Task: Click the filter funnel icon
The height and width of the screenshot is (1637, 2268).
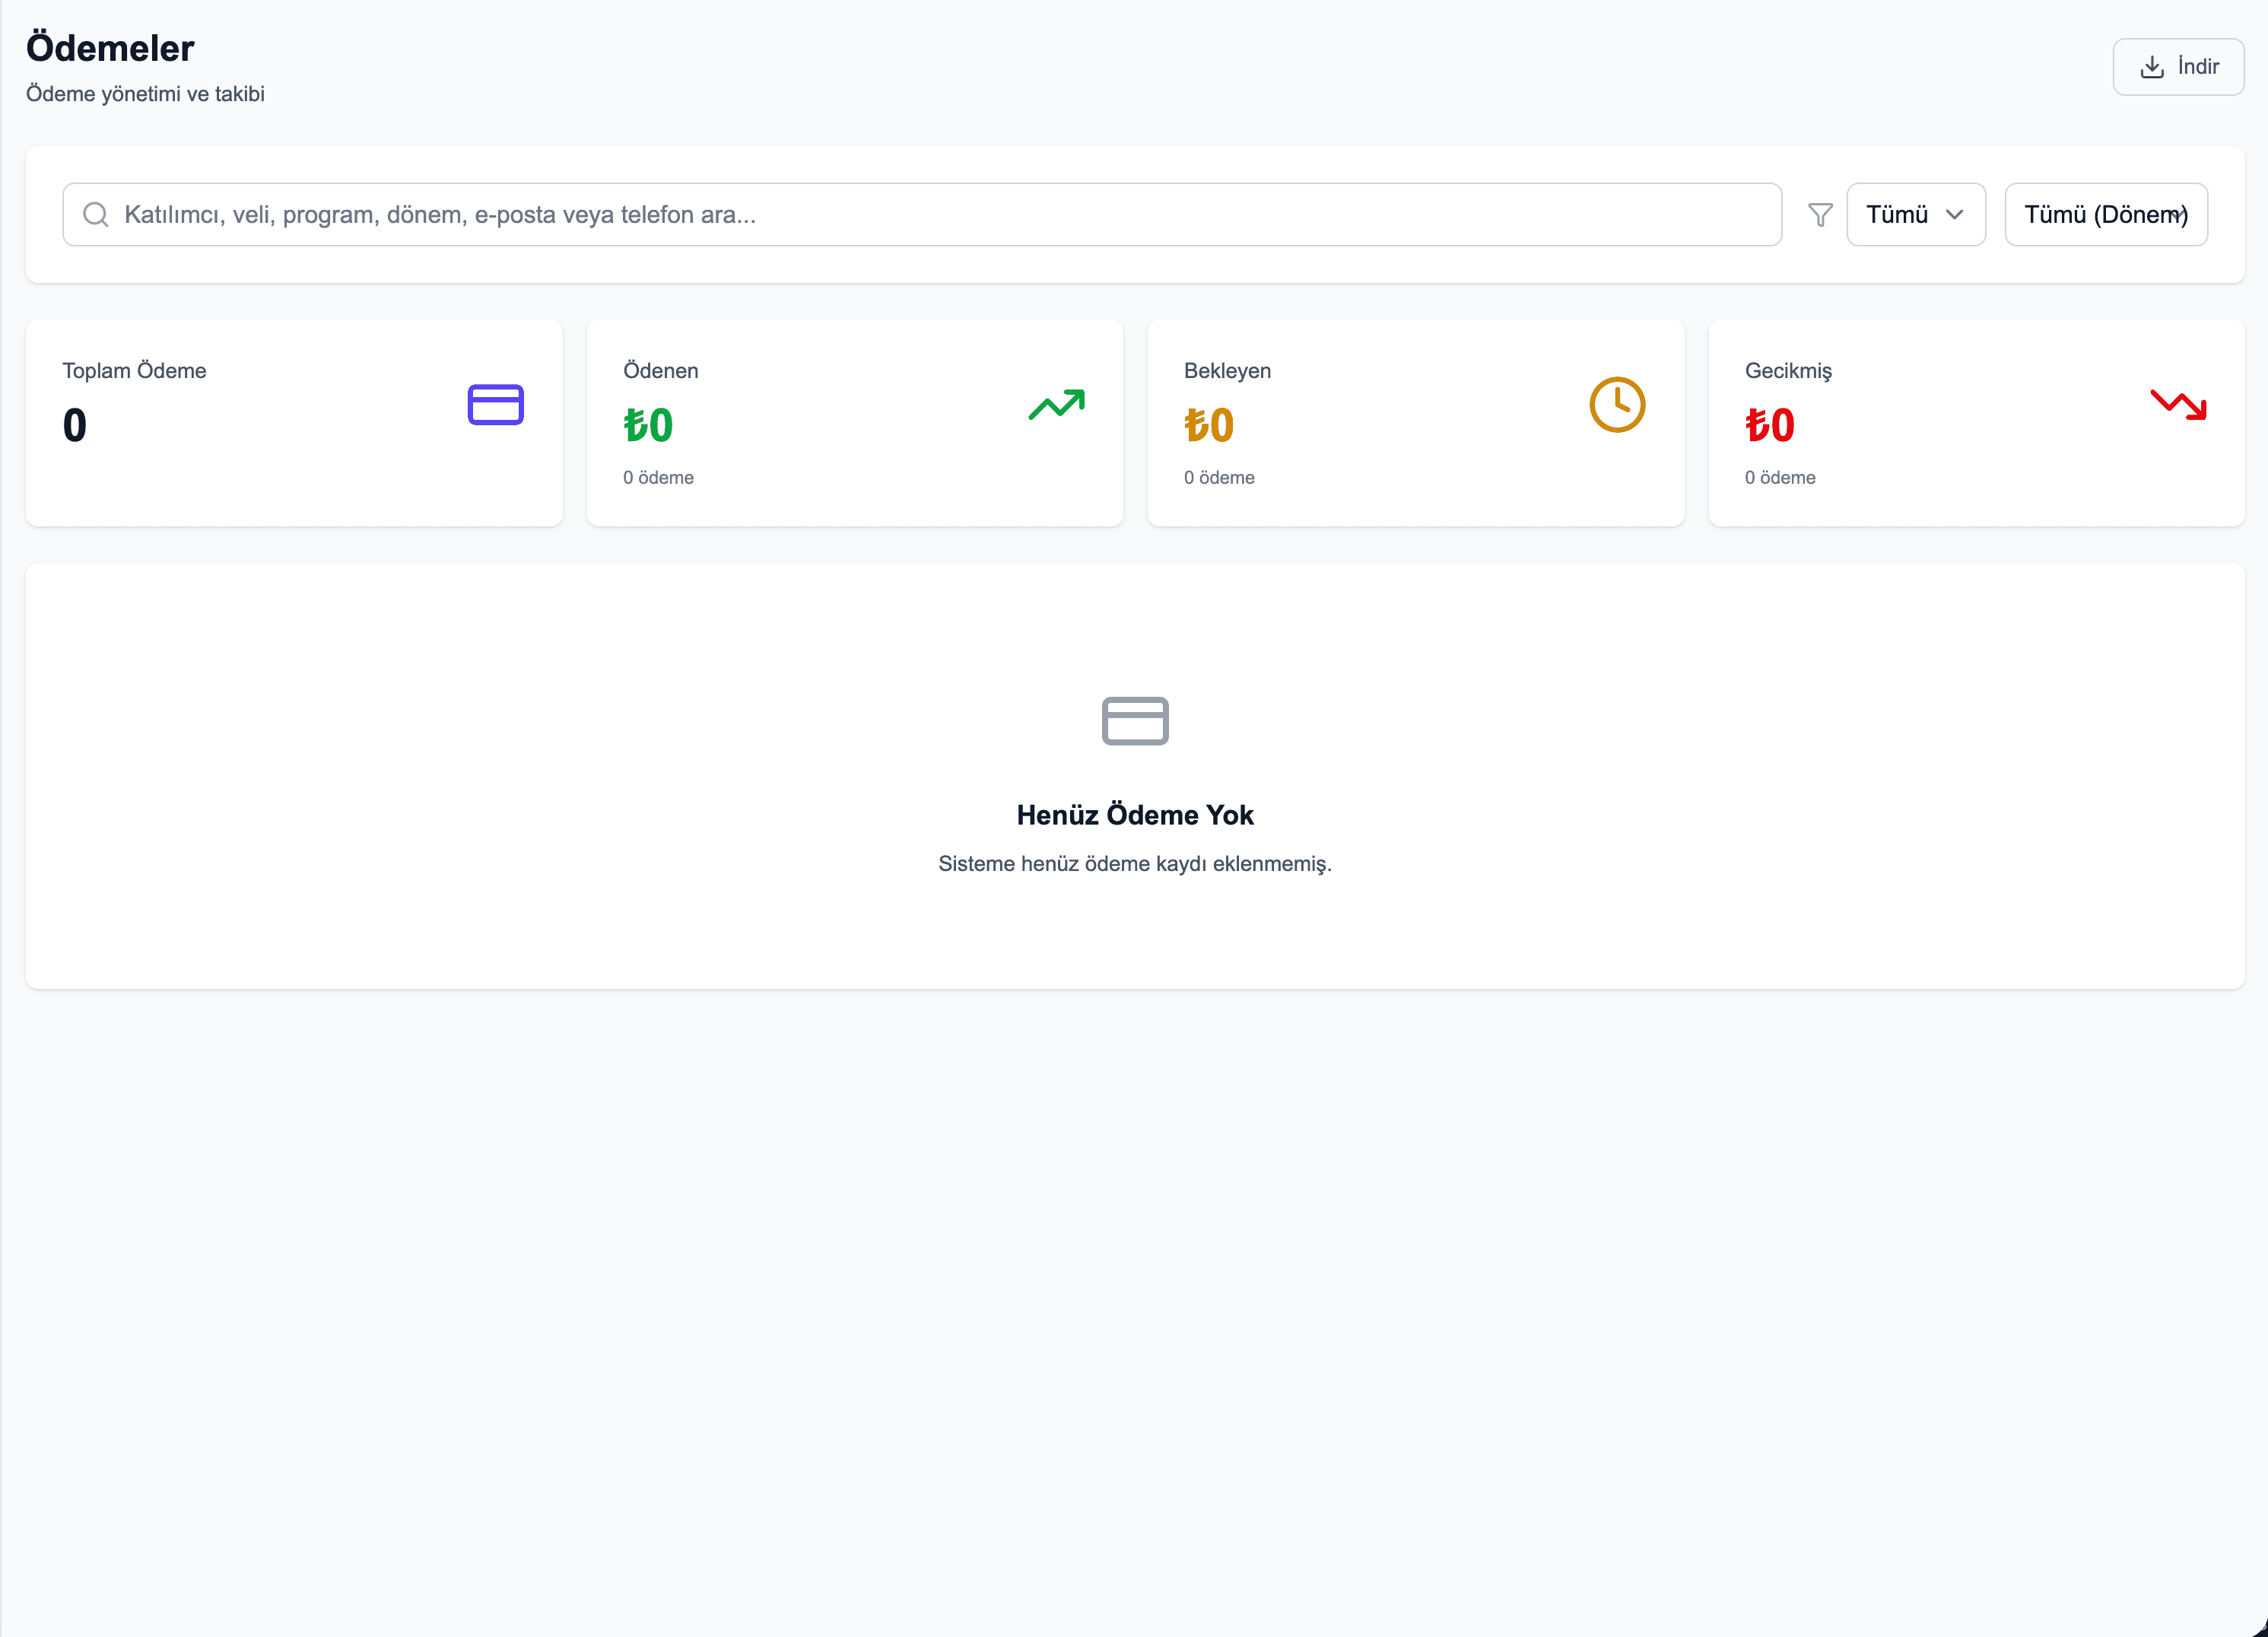Action: (1820, 215)
